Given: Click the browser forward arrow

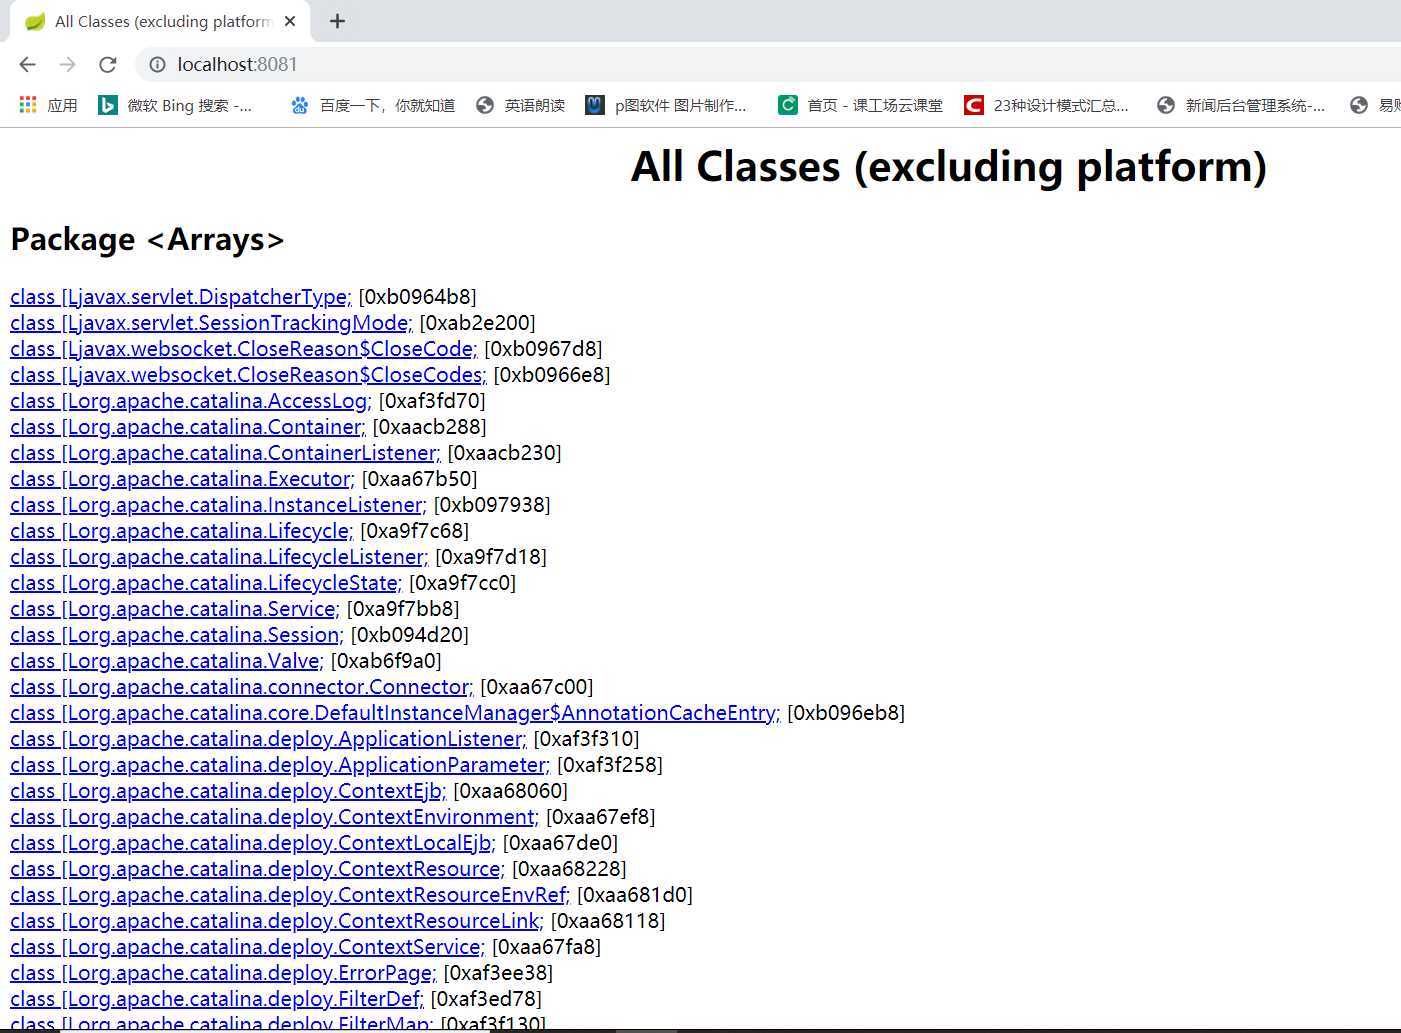Looking at the screenshot, I should (67, 65).
